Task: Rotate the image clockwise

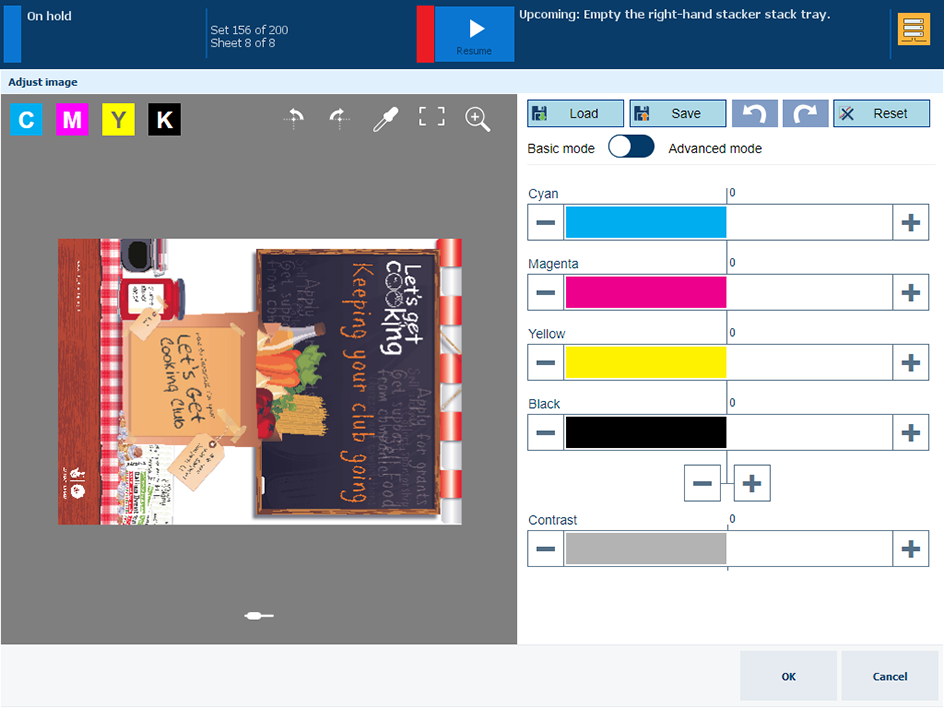Action: (340, 119)
